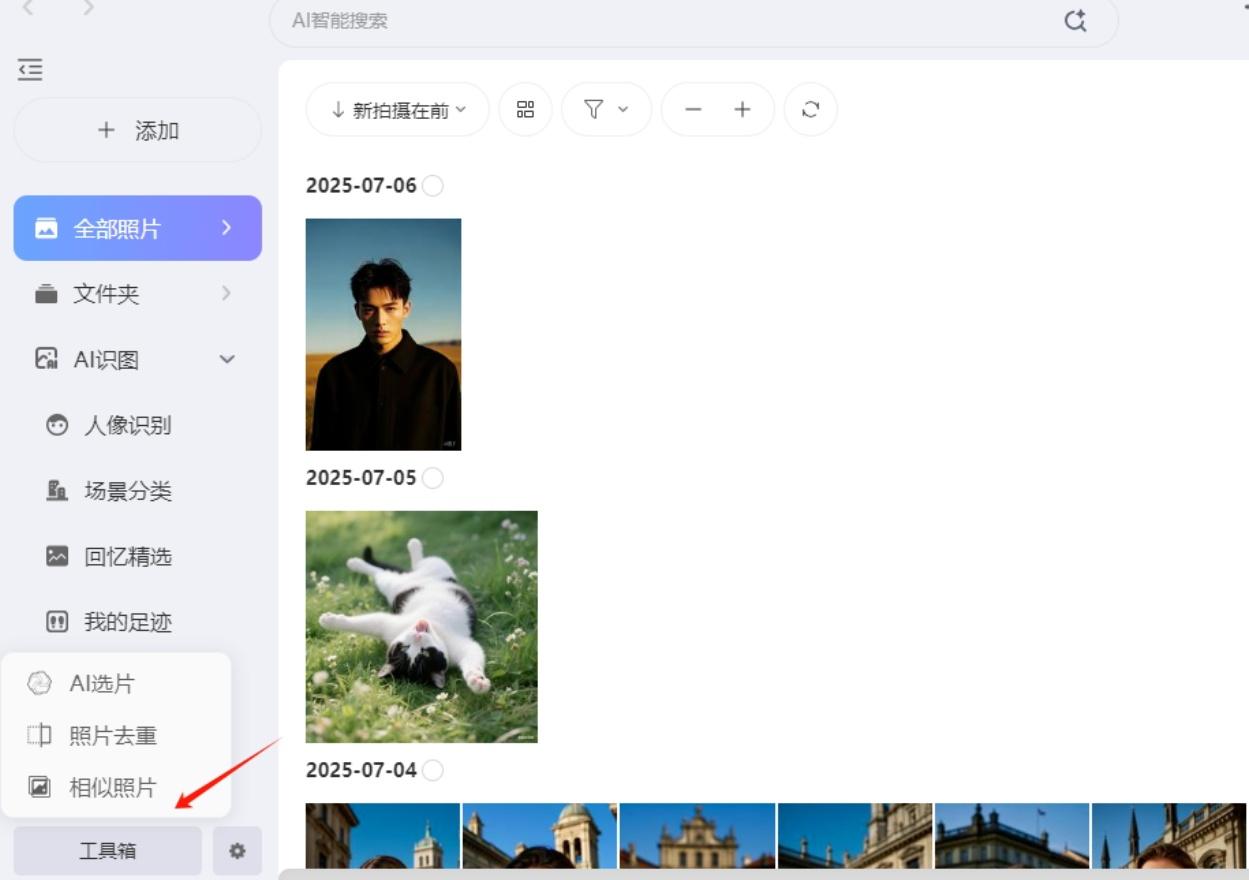Click the plus icon in 添加 button
This screenshot has width=1249, height=880.
point(106,130)
